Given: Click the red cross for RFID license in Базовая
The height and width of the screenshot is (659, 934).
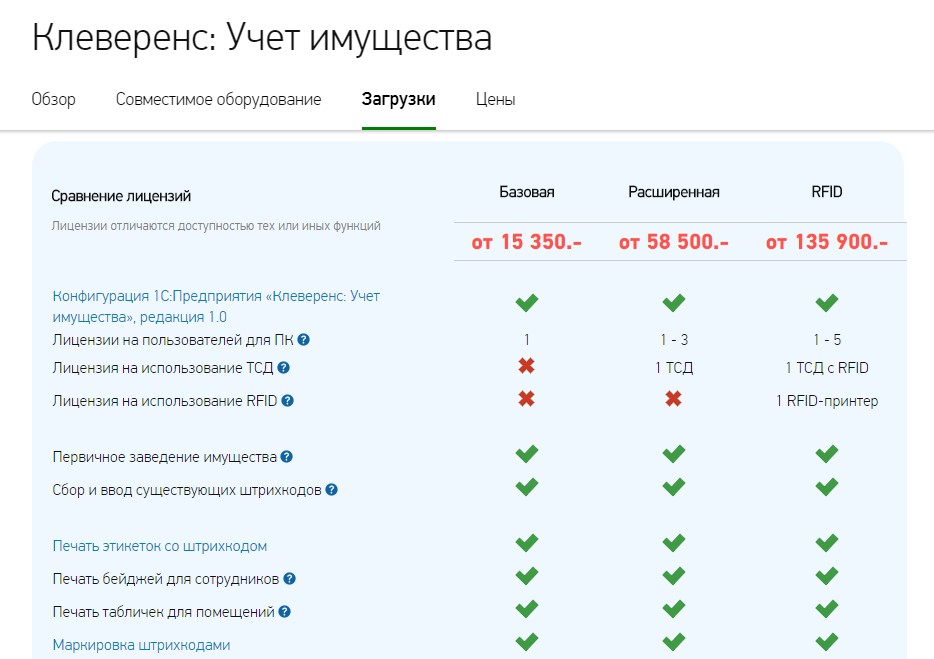Looking at the screenshot, I should coord(527,399).
